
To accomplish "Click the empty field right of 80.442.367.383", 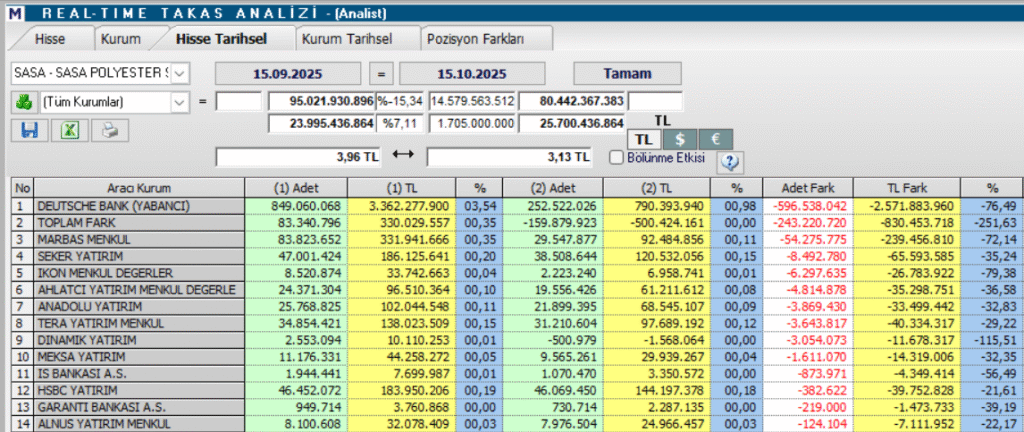I will [655, 102].
